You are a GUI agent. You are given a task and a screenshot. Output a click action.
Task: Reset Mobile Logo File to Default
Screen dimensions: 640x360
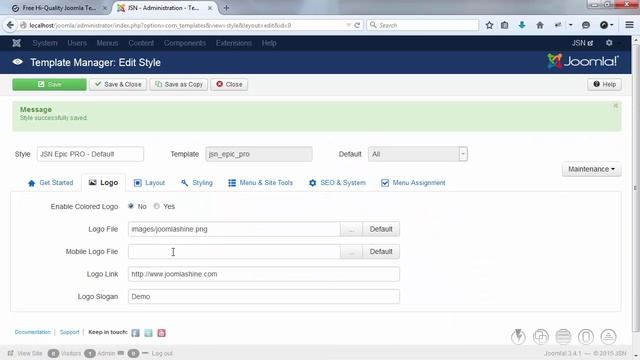[x=381, y=251]
